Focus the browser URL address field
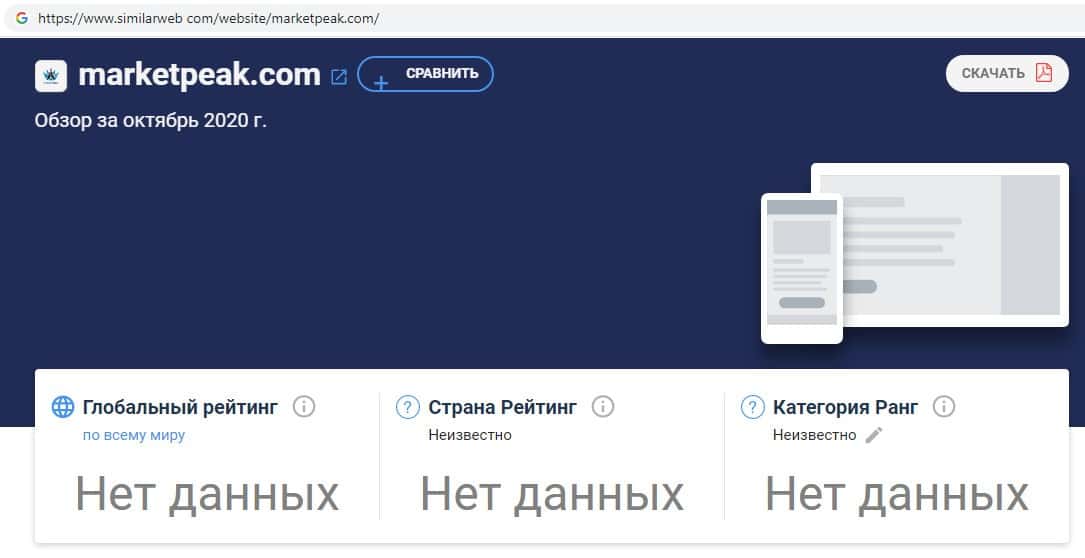The width and height of the screenshot is (1085, 558). pos(542,18)
